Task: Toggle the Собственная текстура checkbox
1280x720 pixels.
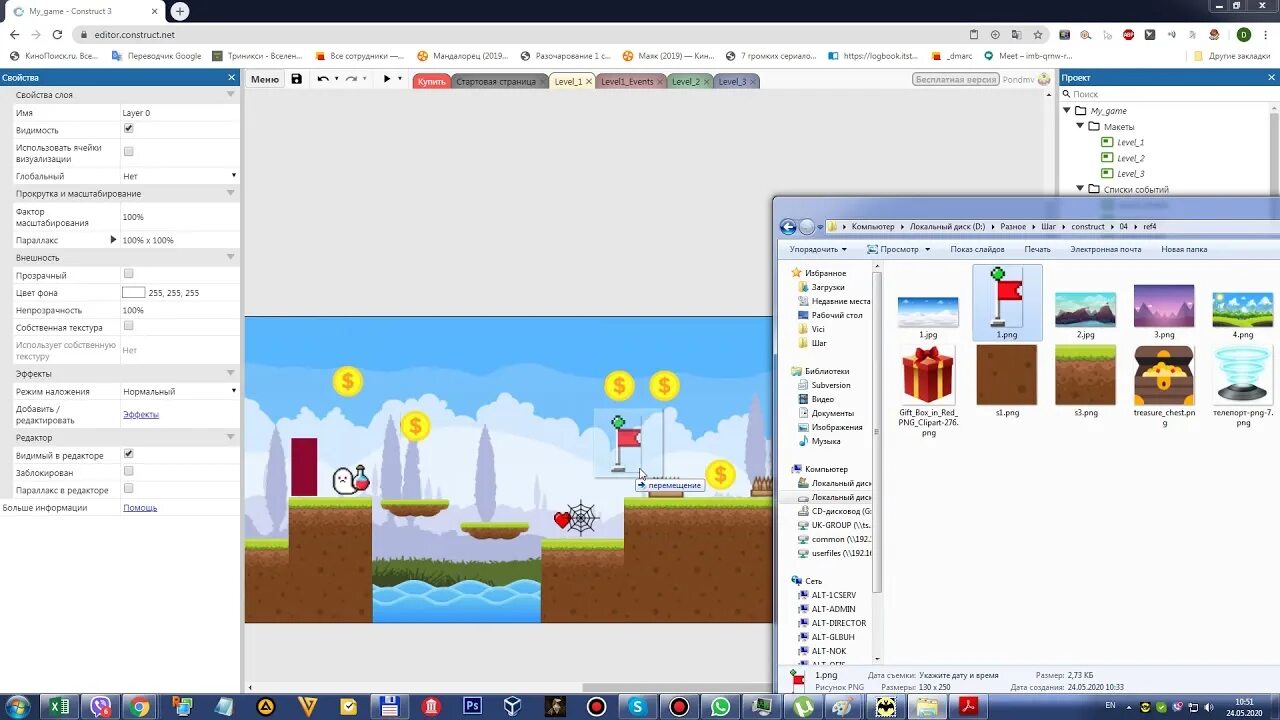Action: pos(128,326)
